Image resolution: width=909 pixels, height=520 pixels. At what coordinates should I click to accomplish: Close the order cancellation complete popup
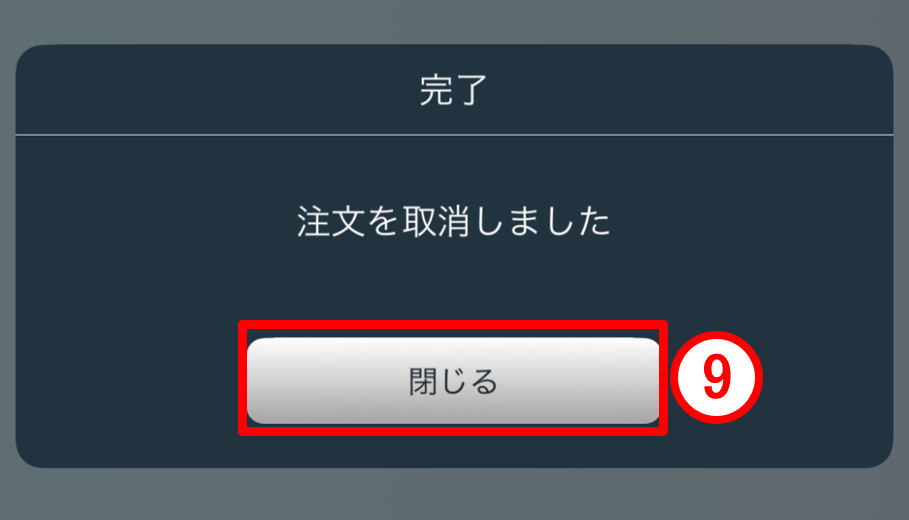pyautogui.click(x=453, y=380)
